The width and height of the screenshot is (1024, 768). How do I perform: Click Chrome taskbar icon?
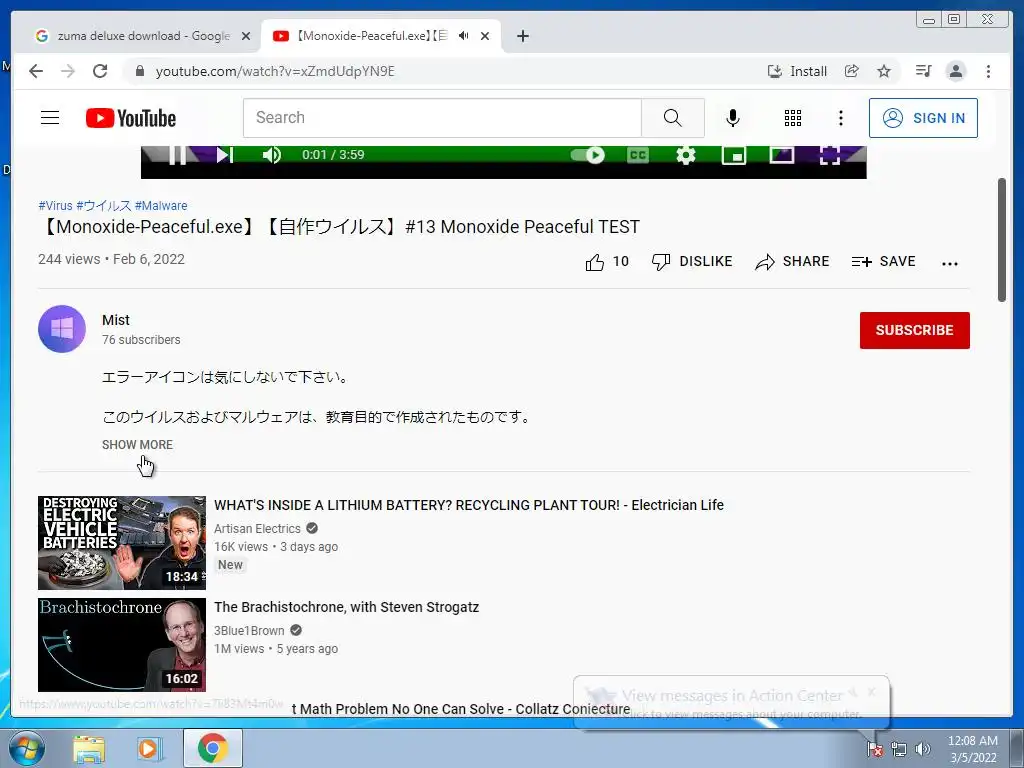(213, 748)
